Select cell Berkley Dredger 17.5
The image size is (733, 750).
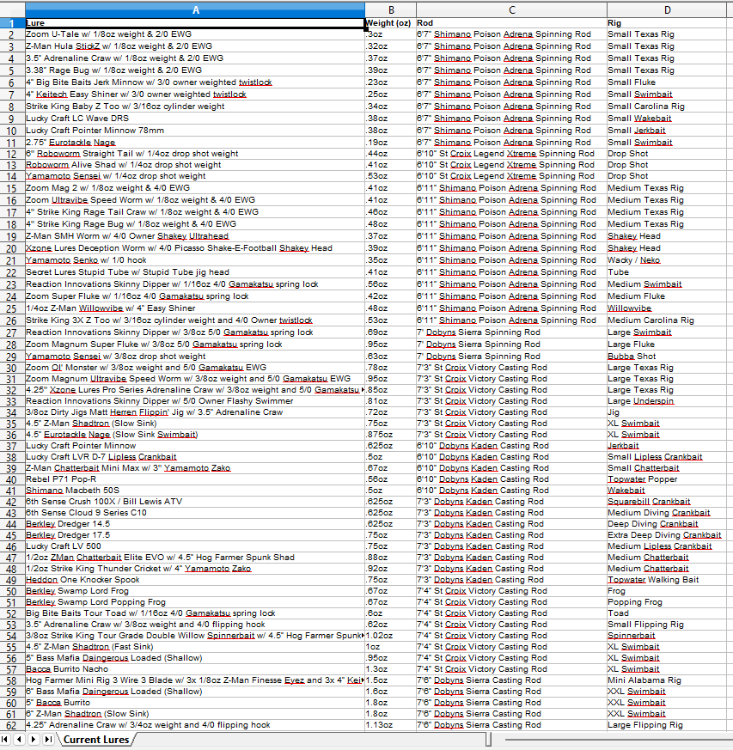tap(195, 535)
